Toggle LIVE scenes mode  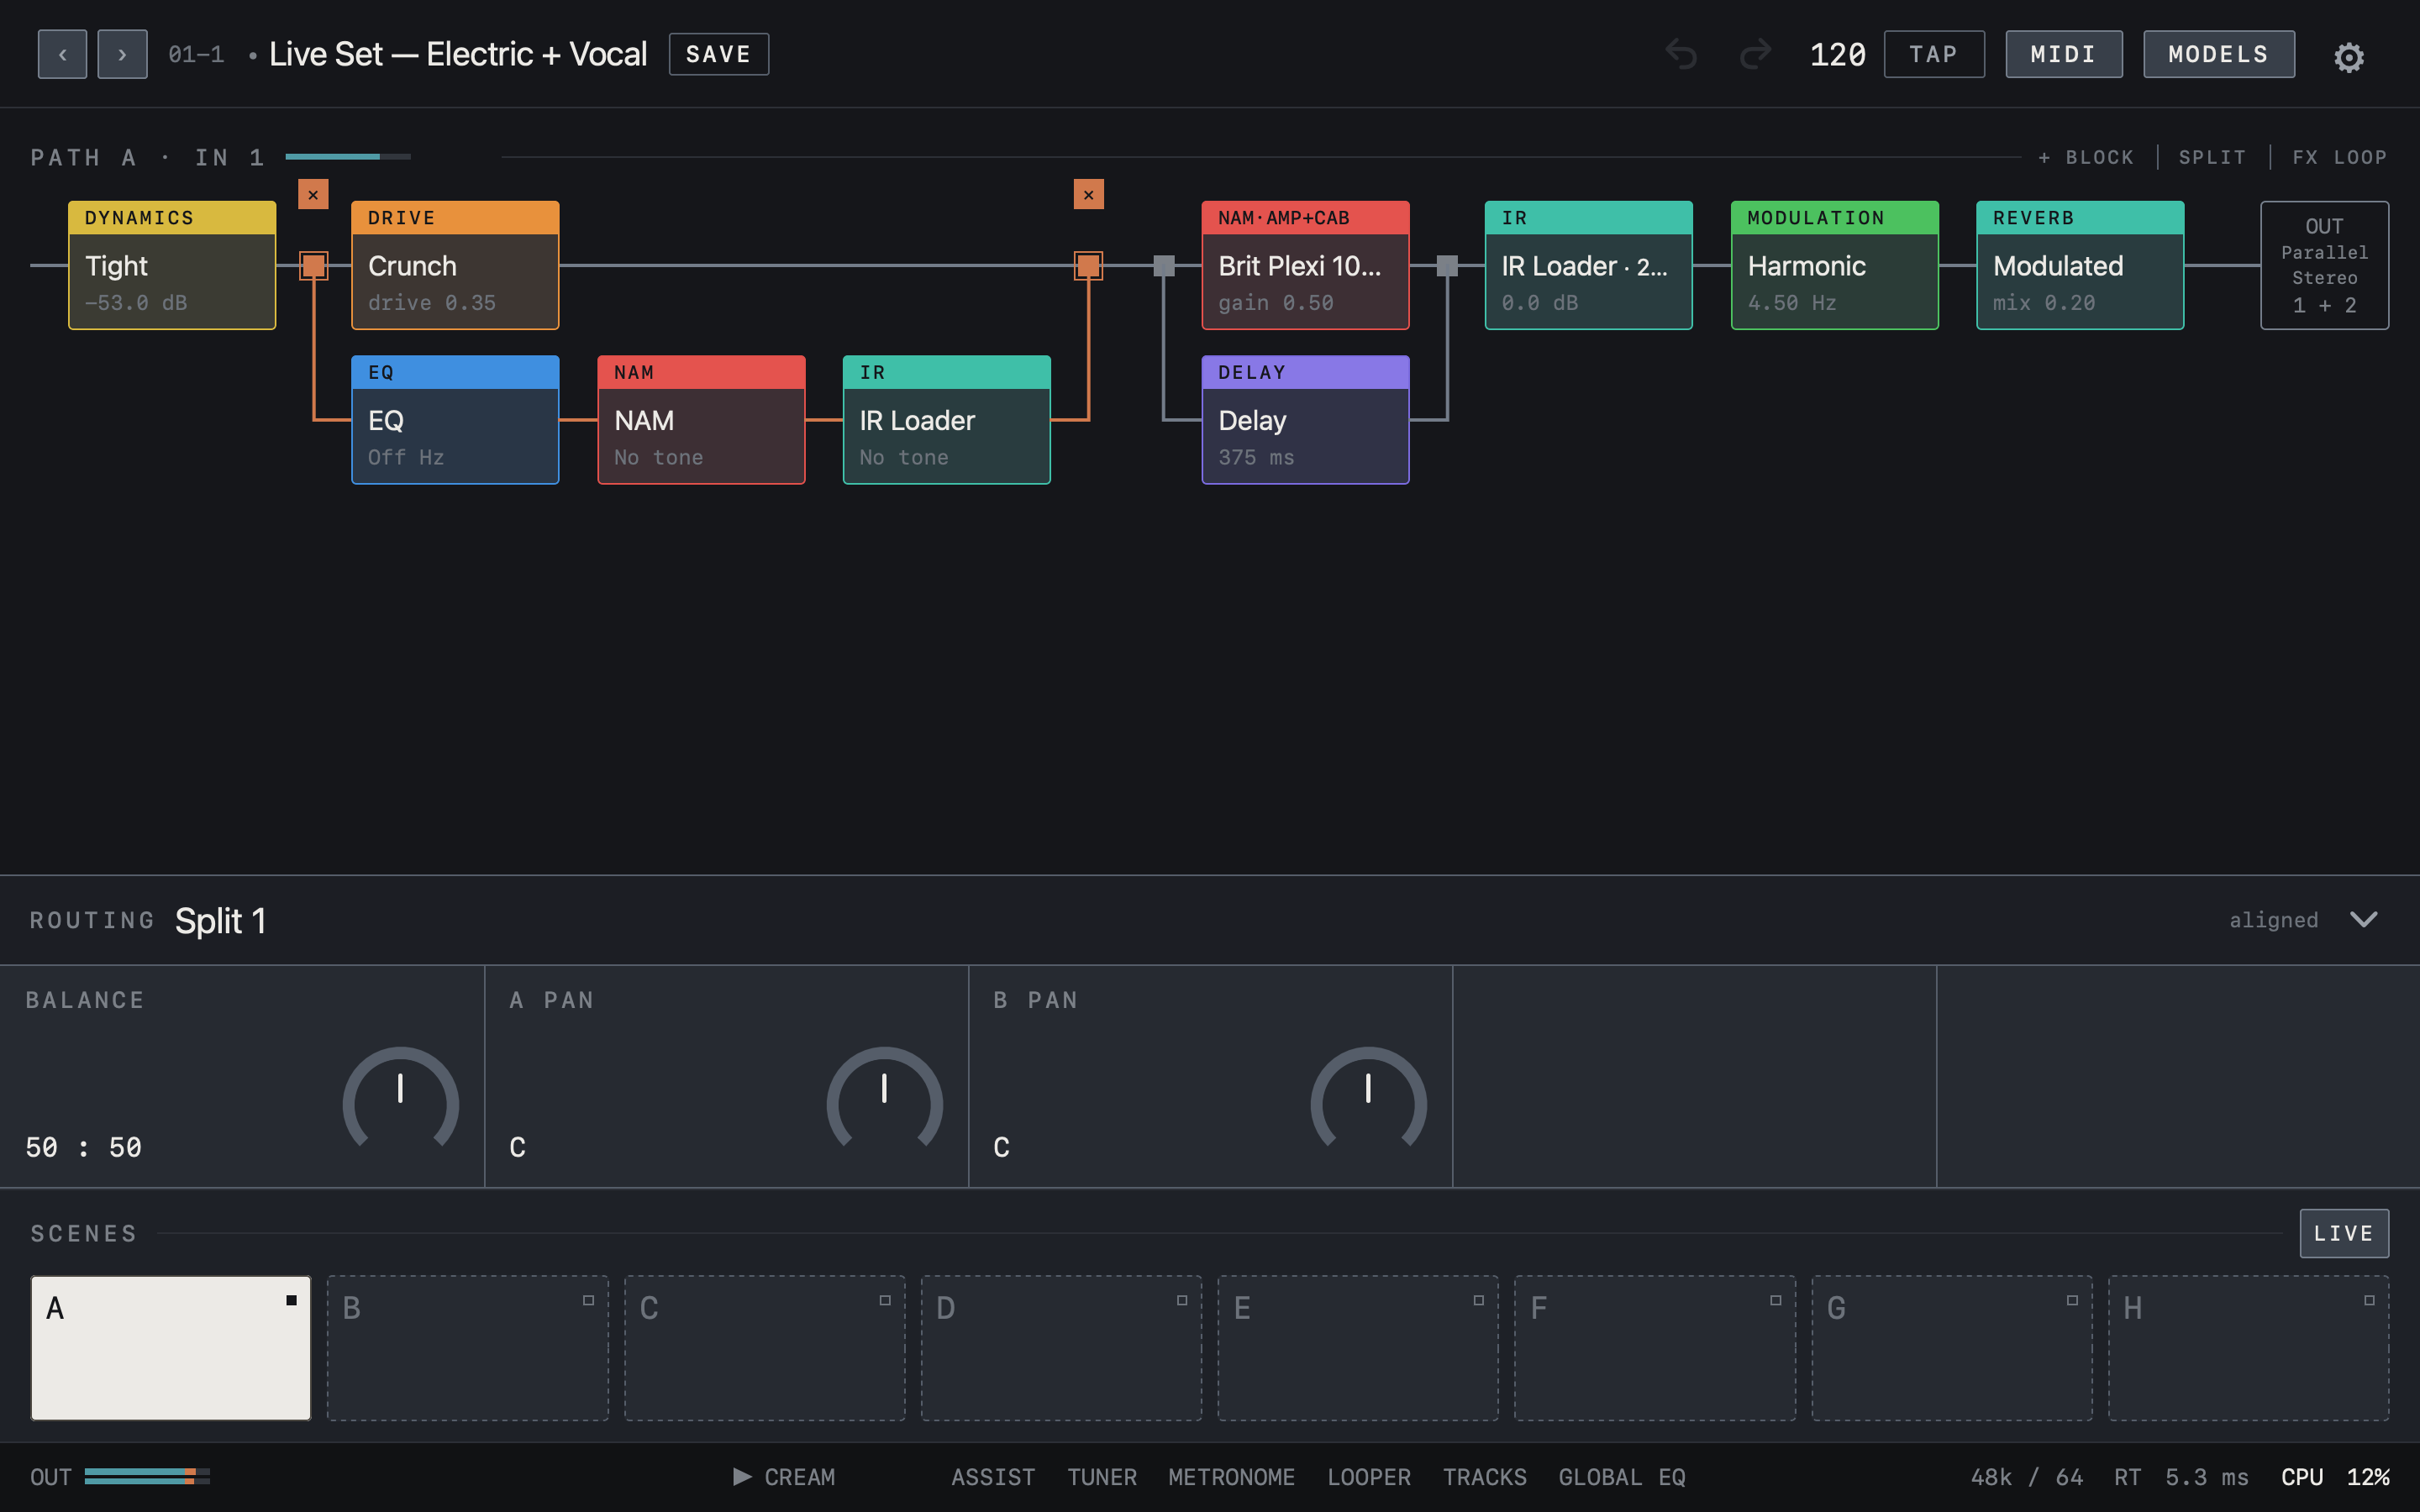(2344, 1233)
